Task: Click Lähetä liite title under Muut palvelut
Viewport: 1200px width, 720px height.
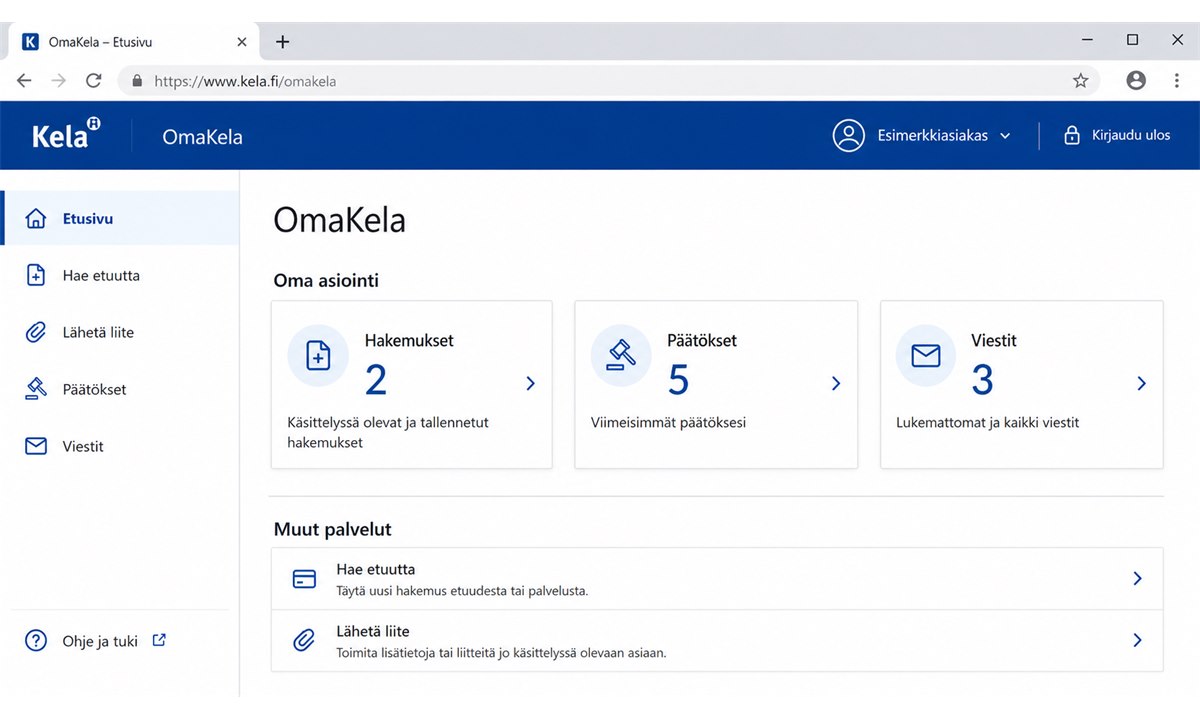Action: click(372, 631)
